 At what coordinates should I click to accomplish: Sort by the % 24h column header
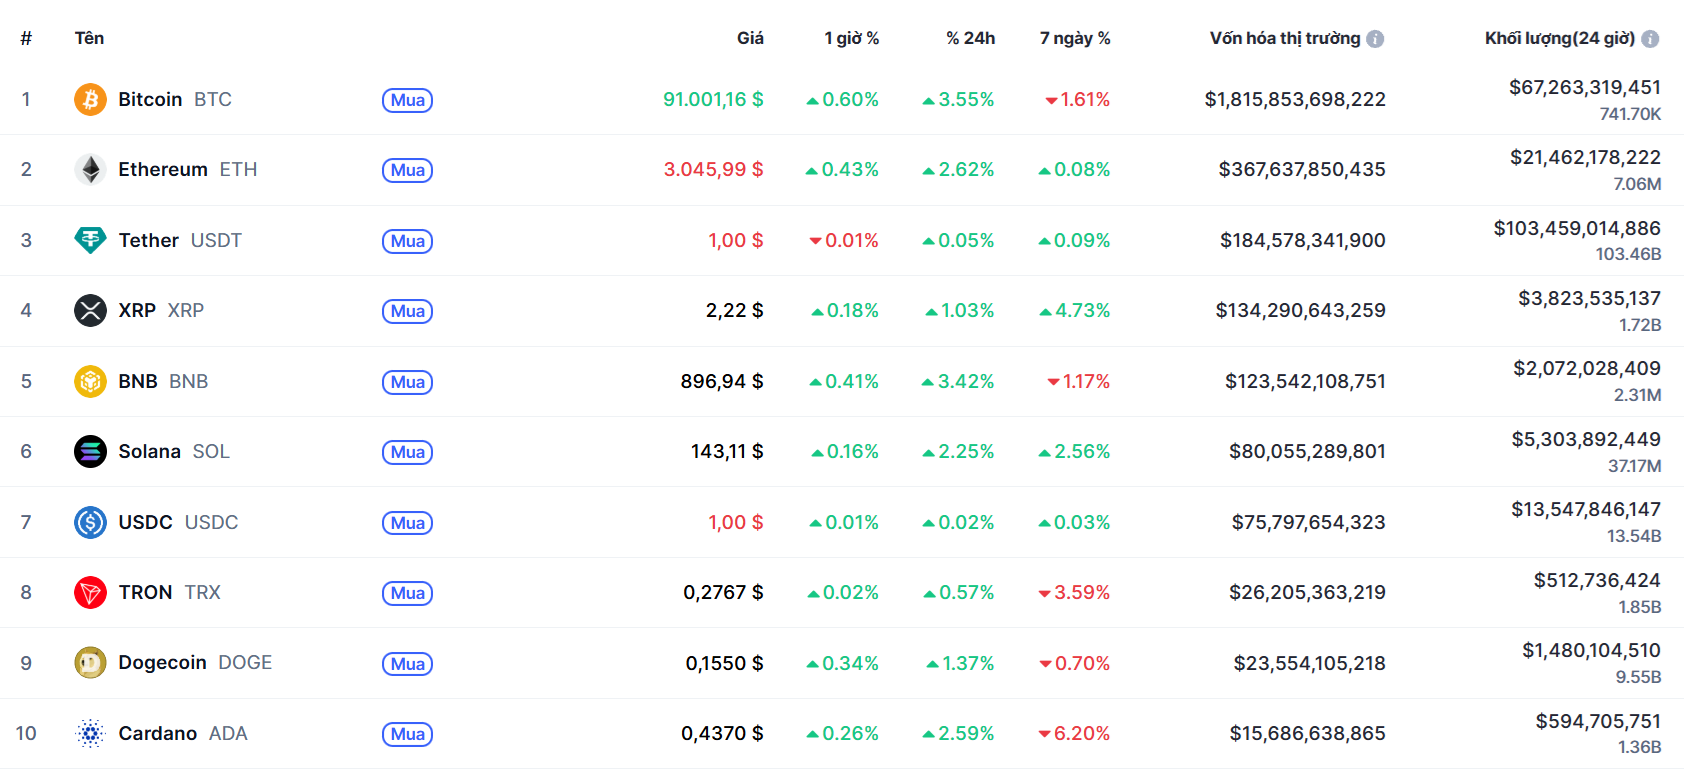click(x=970, y=39)
